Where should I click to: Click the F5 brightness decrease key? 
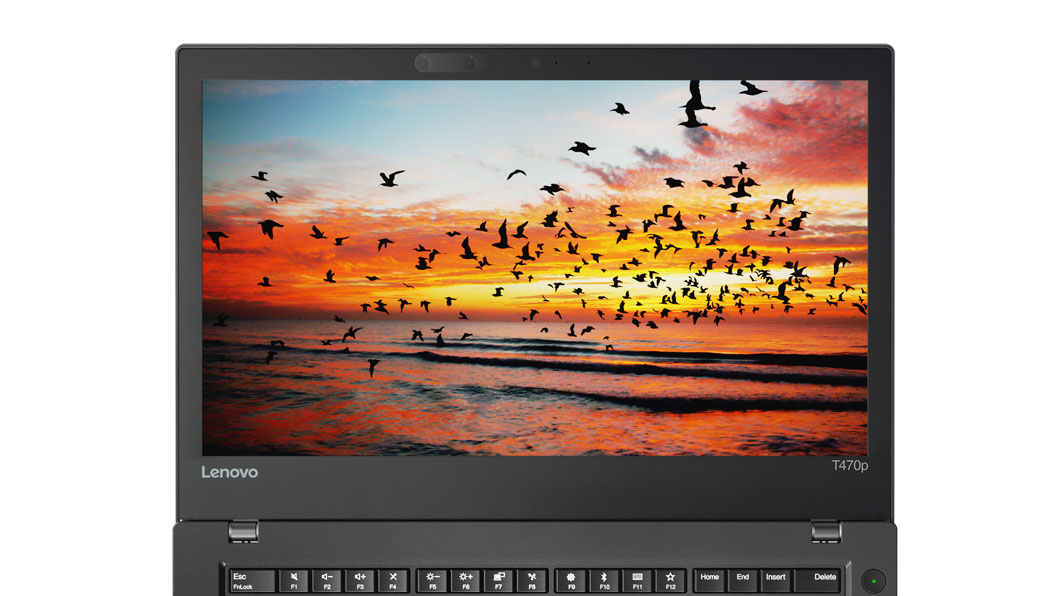coord(432,581)
